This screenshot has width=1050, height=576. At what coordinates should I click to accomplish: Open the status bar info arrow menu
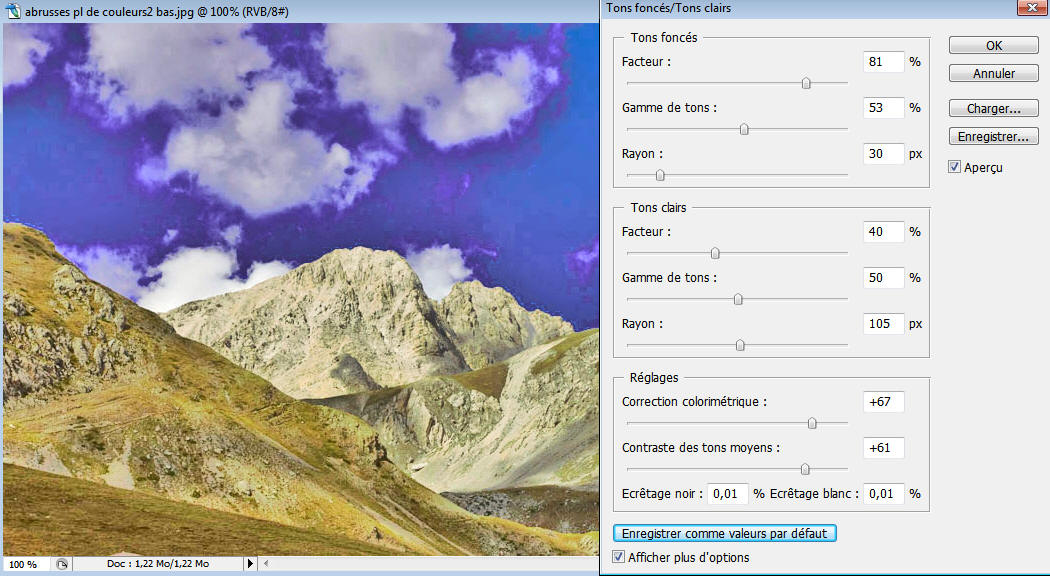pos(250,564)
